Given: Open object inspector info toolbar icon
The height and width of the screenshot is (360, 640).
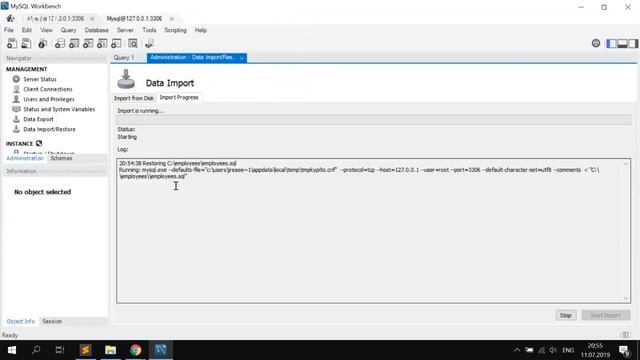Looking at the screenshot, I should [42, 43].
